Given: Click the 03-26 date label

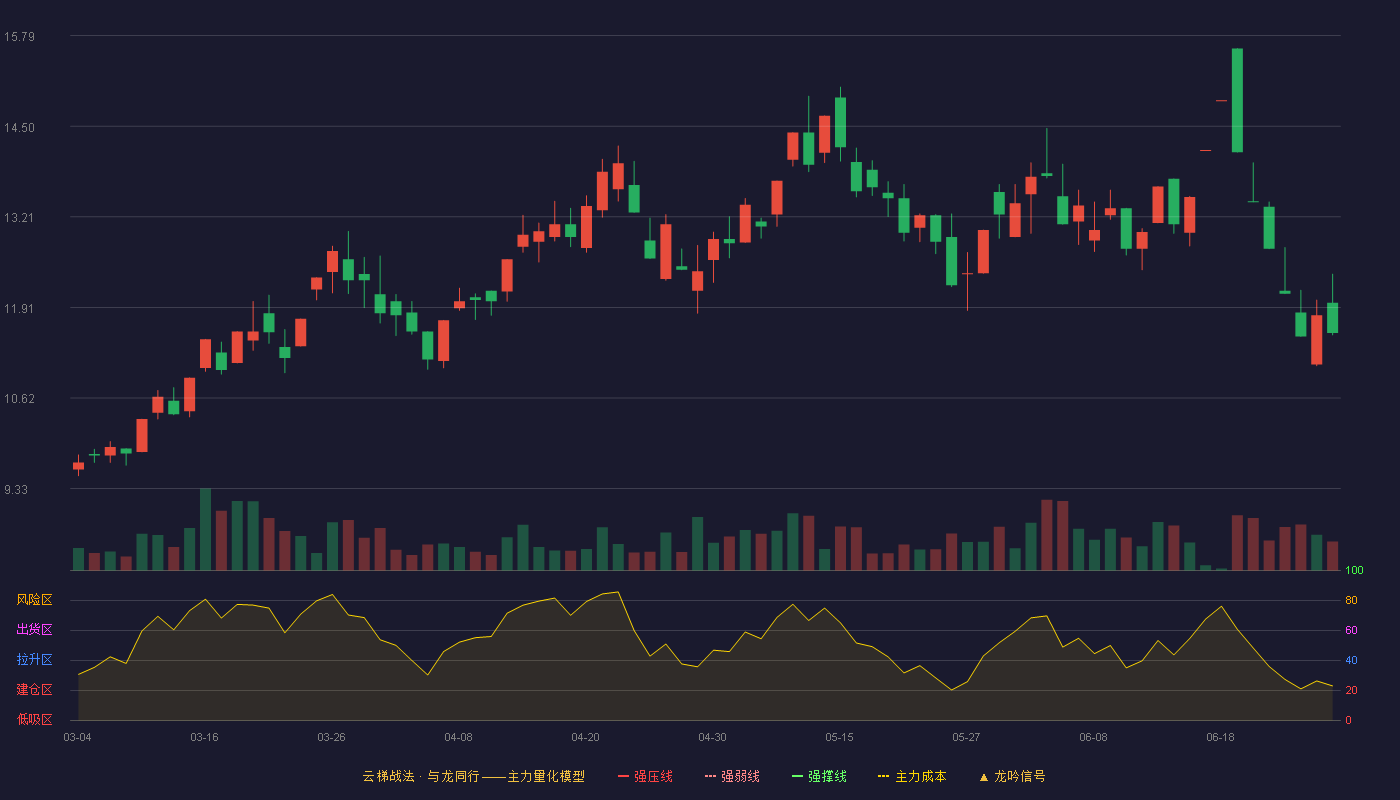Looking at the screenshot, I should 331,737.
